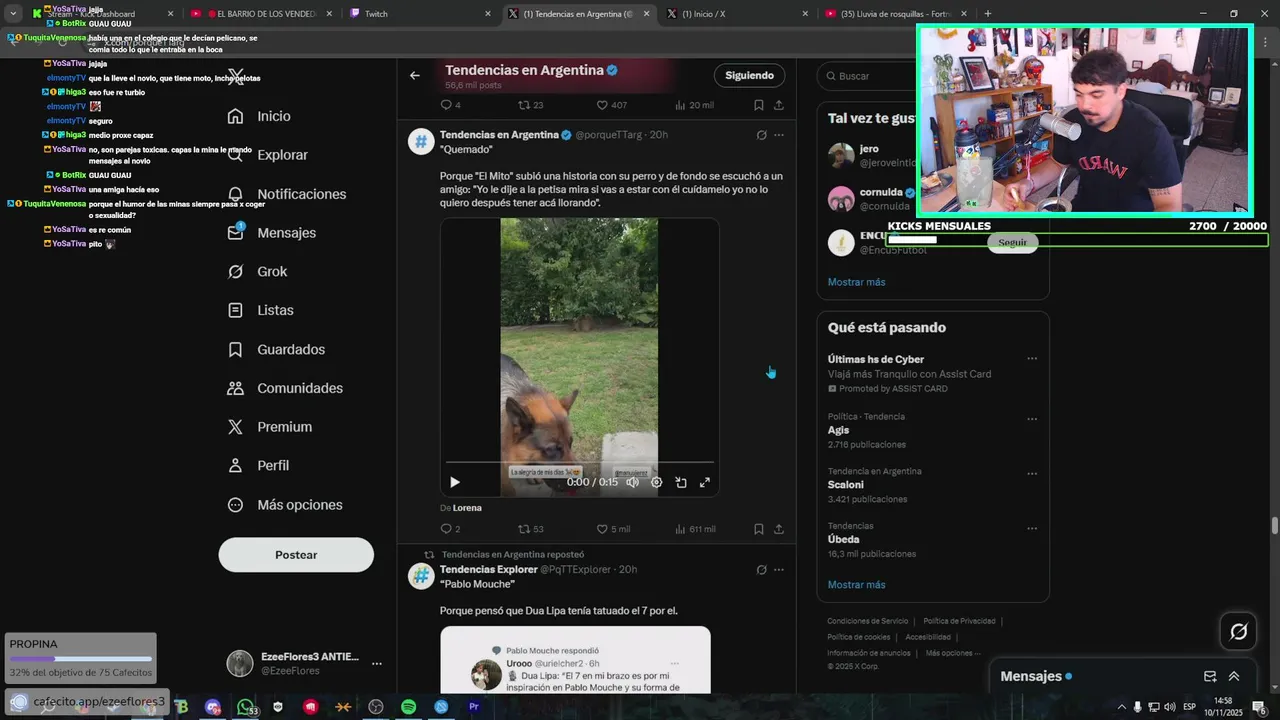Click Mostrar más under Tal vez te guste
The height and width of the screenshot is (720, 1280).
[x=856, y=282]
